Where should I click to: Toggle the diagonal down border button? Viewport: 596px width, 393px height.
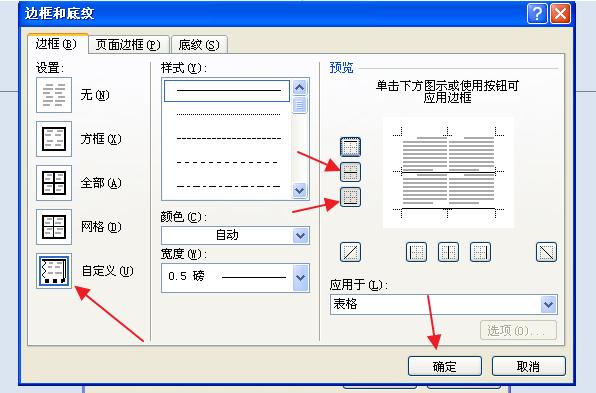click(x=546, y=252)
